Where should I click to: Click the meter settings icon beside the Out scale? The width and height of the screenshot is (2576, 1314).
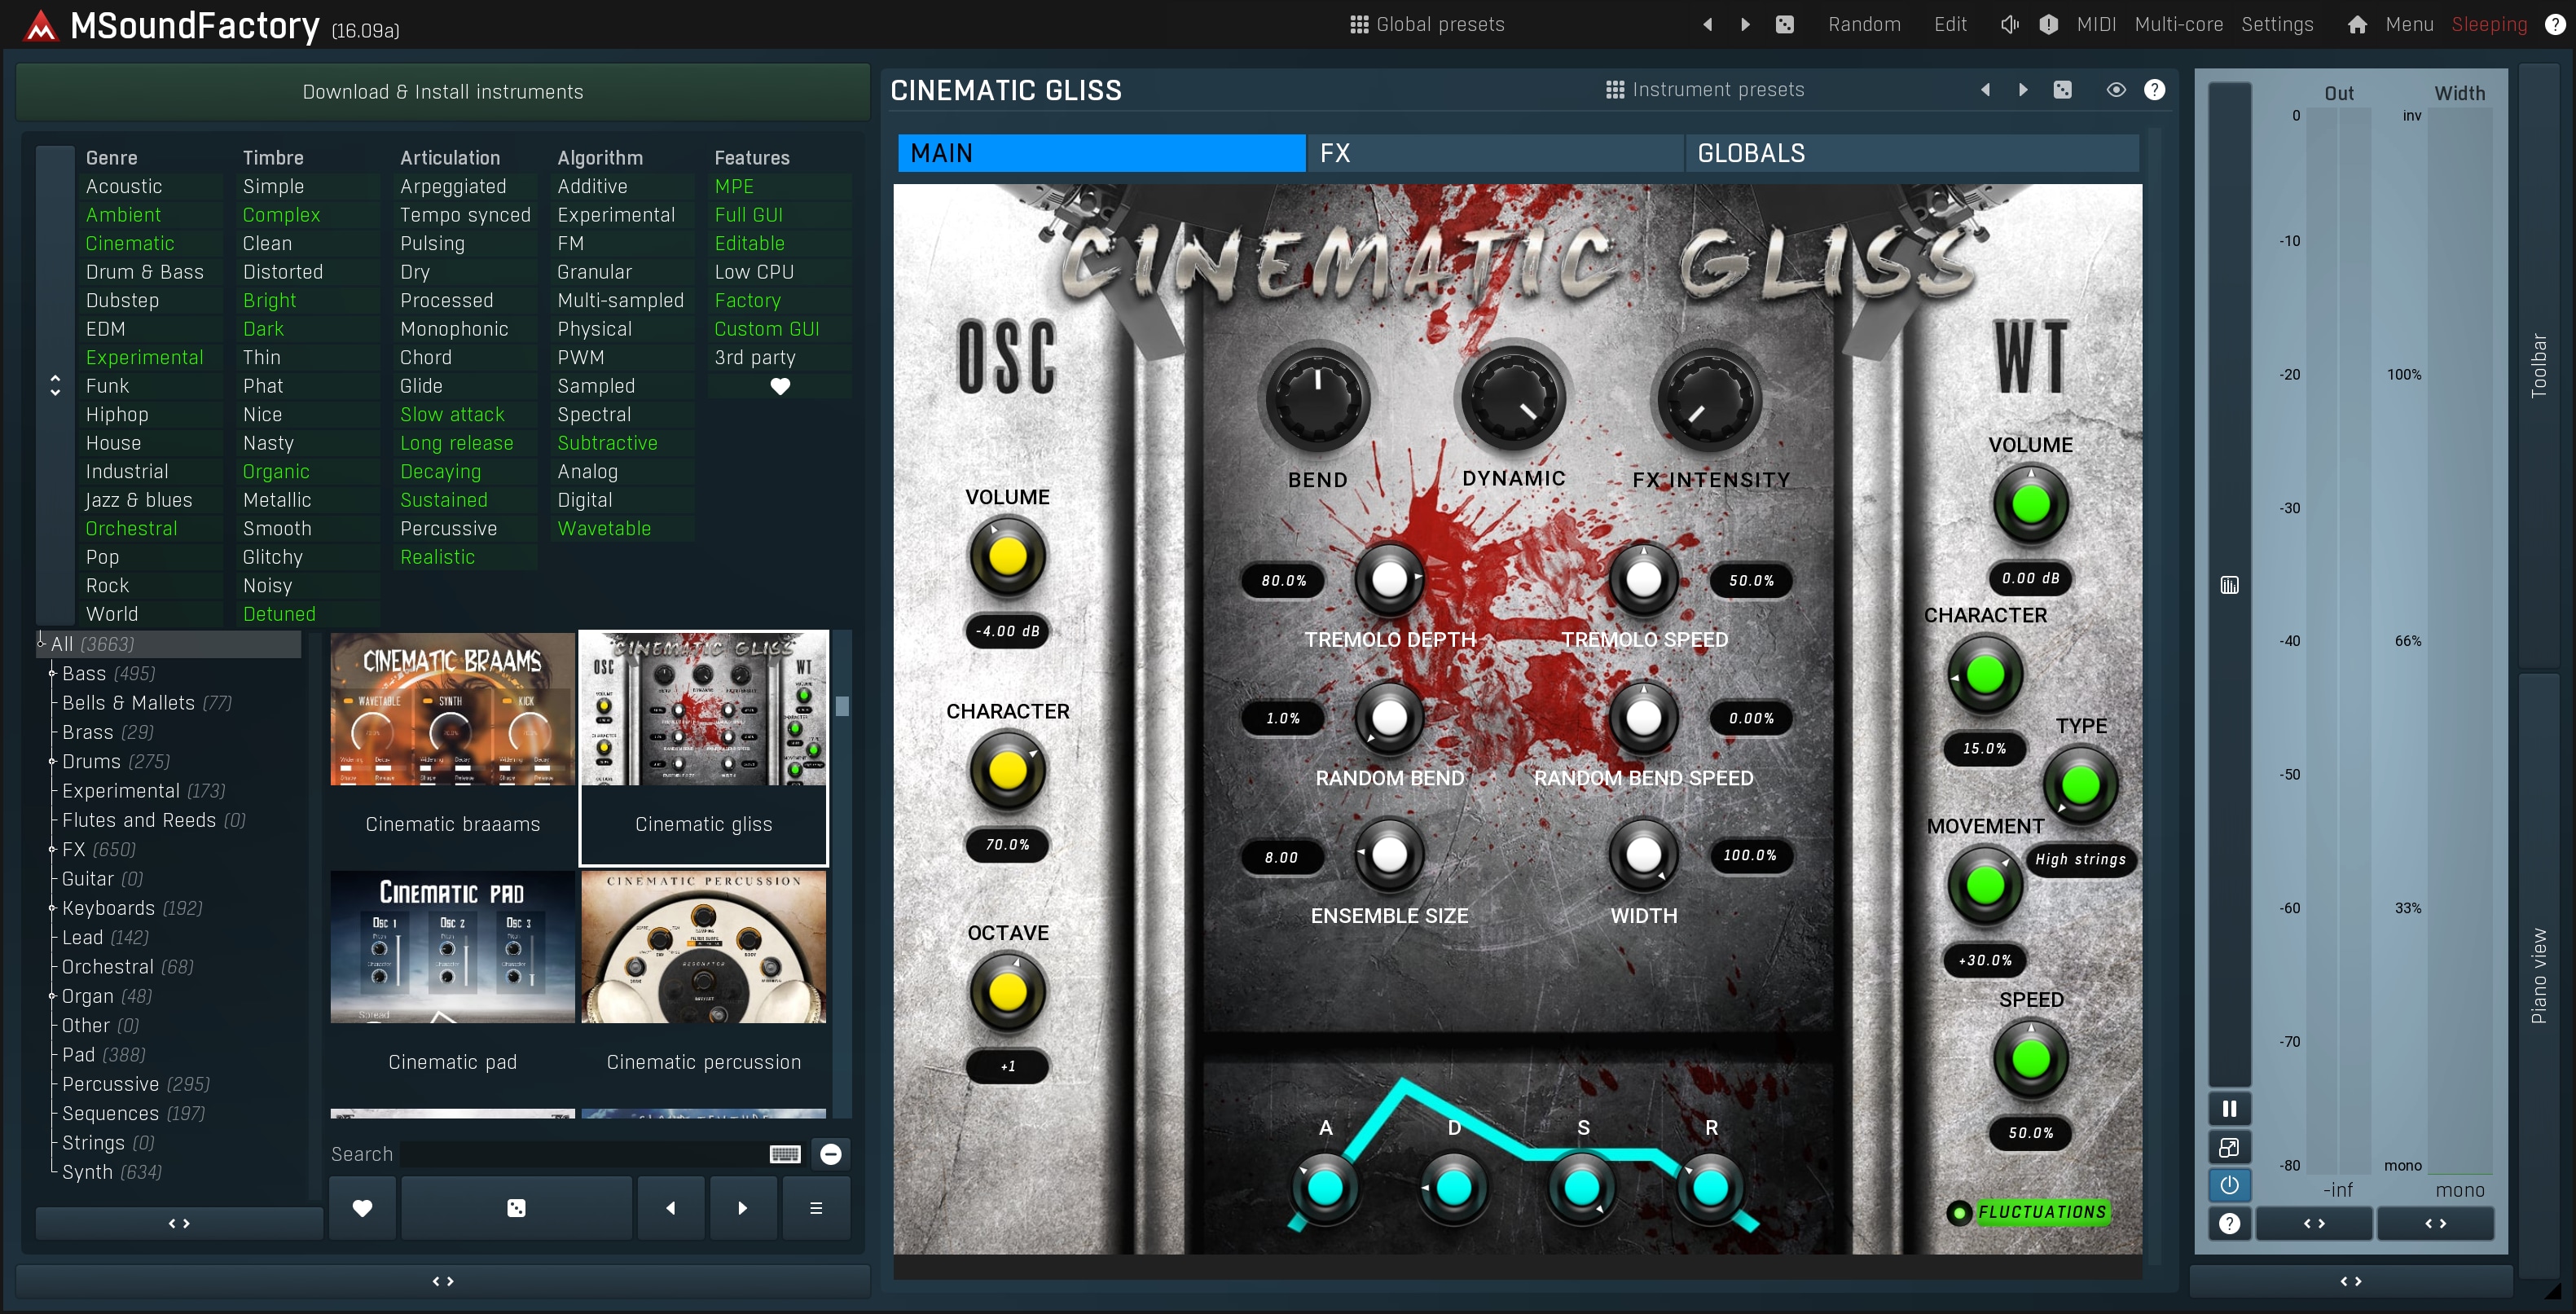click(2230, 585)
